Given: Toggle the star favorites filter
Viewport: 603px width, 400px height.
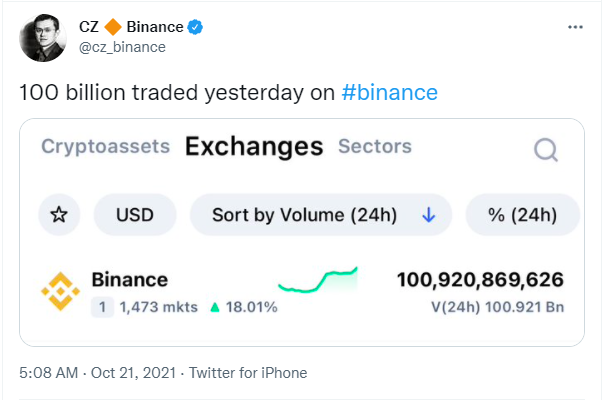Looking at the screenshot, I should point(59,215).
